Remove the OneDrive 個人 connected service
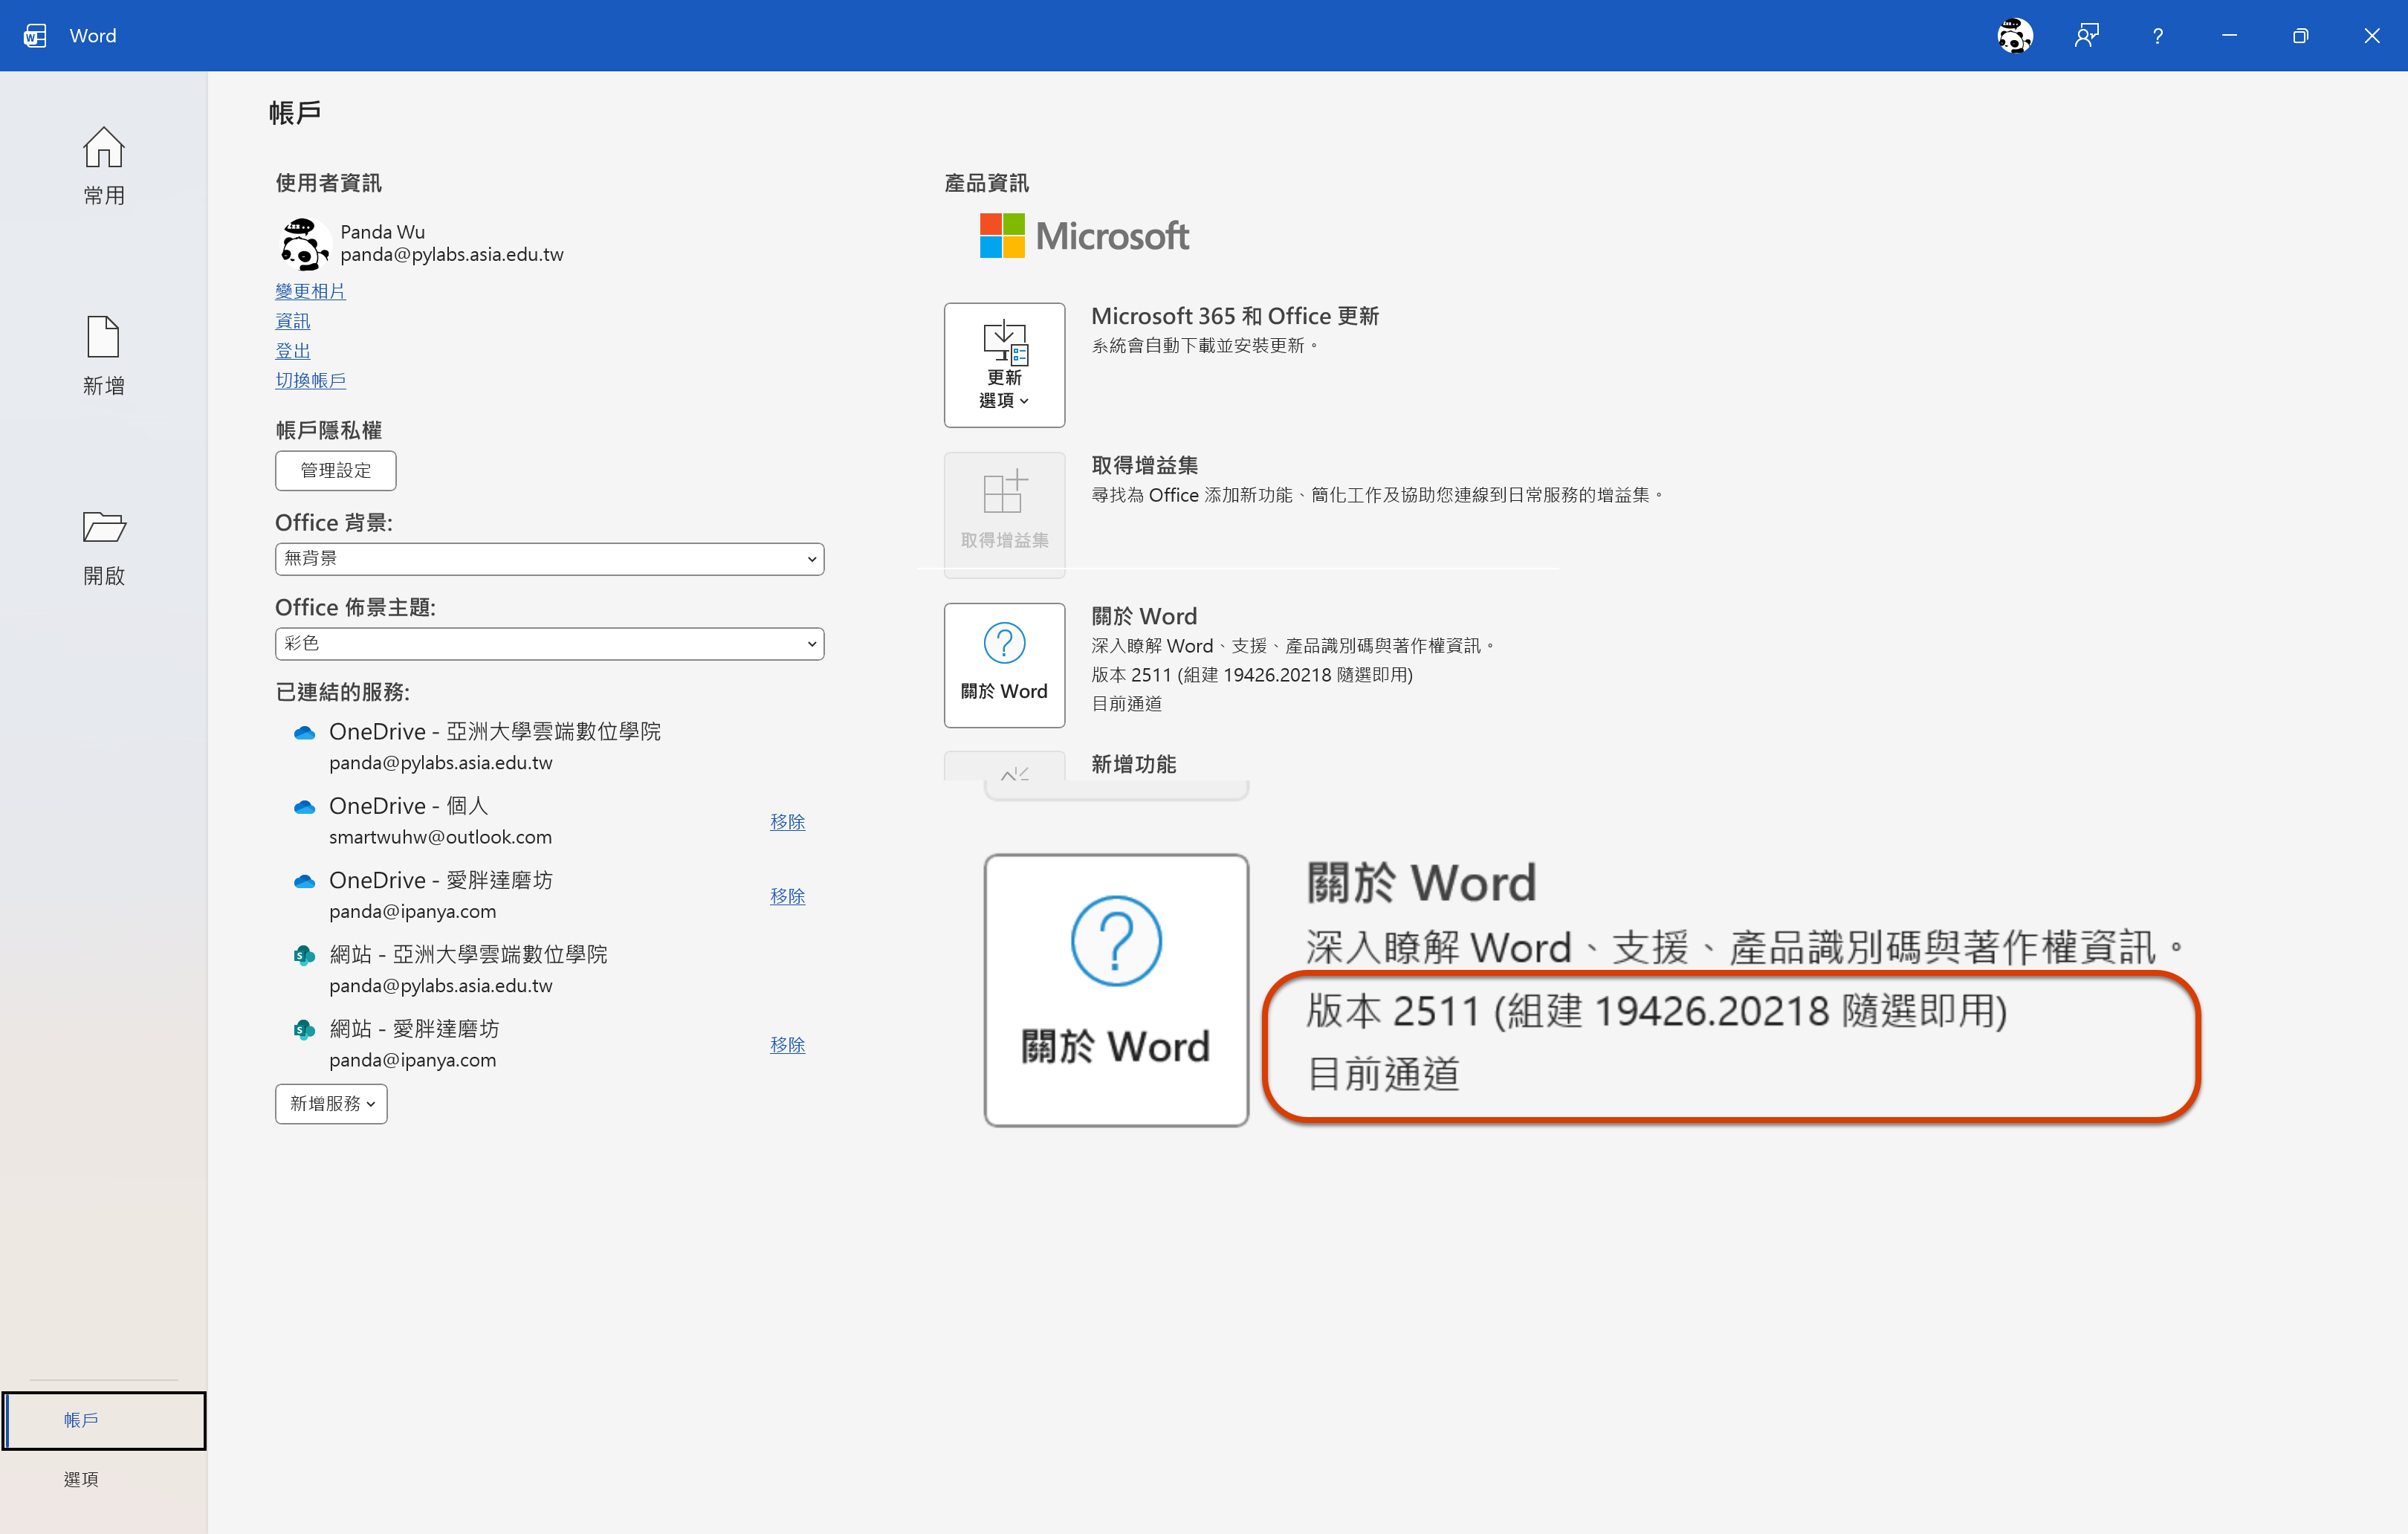The height and width of the screenshot is (1534, 2408). coord(787,822)
